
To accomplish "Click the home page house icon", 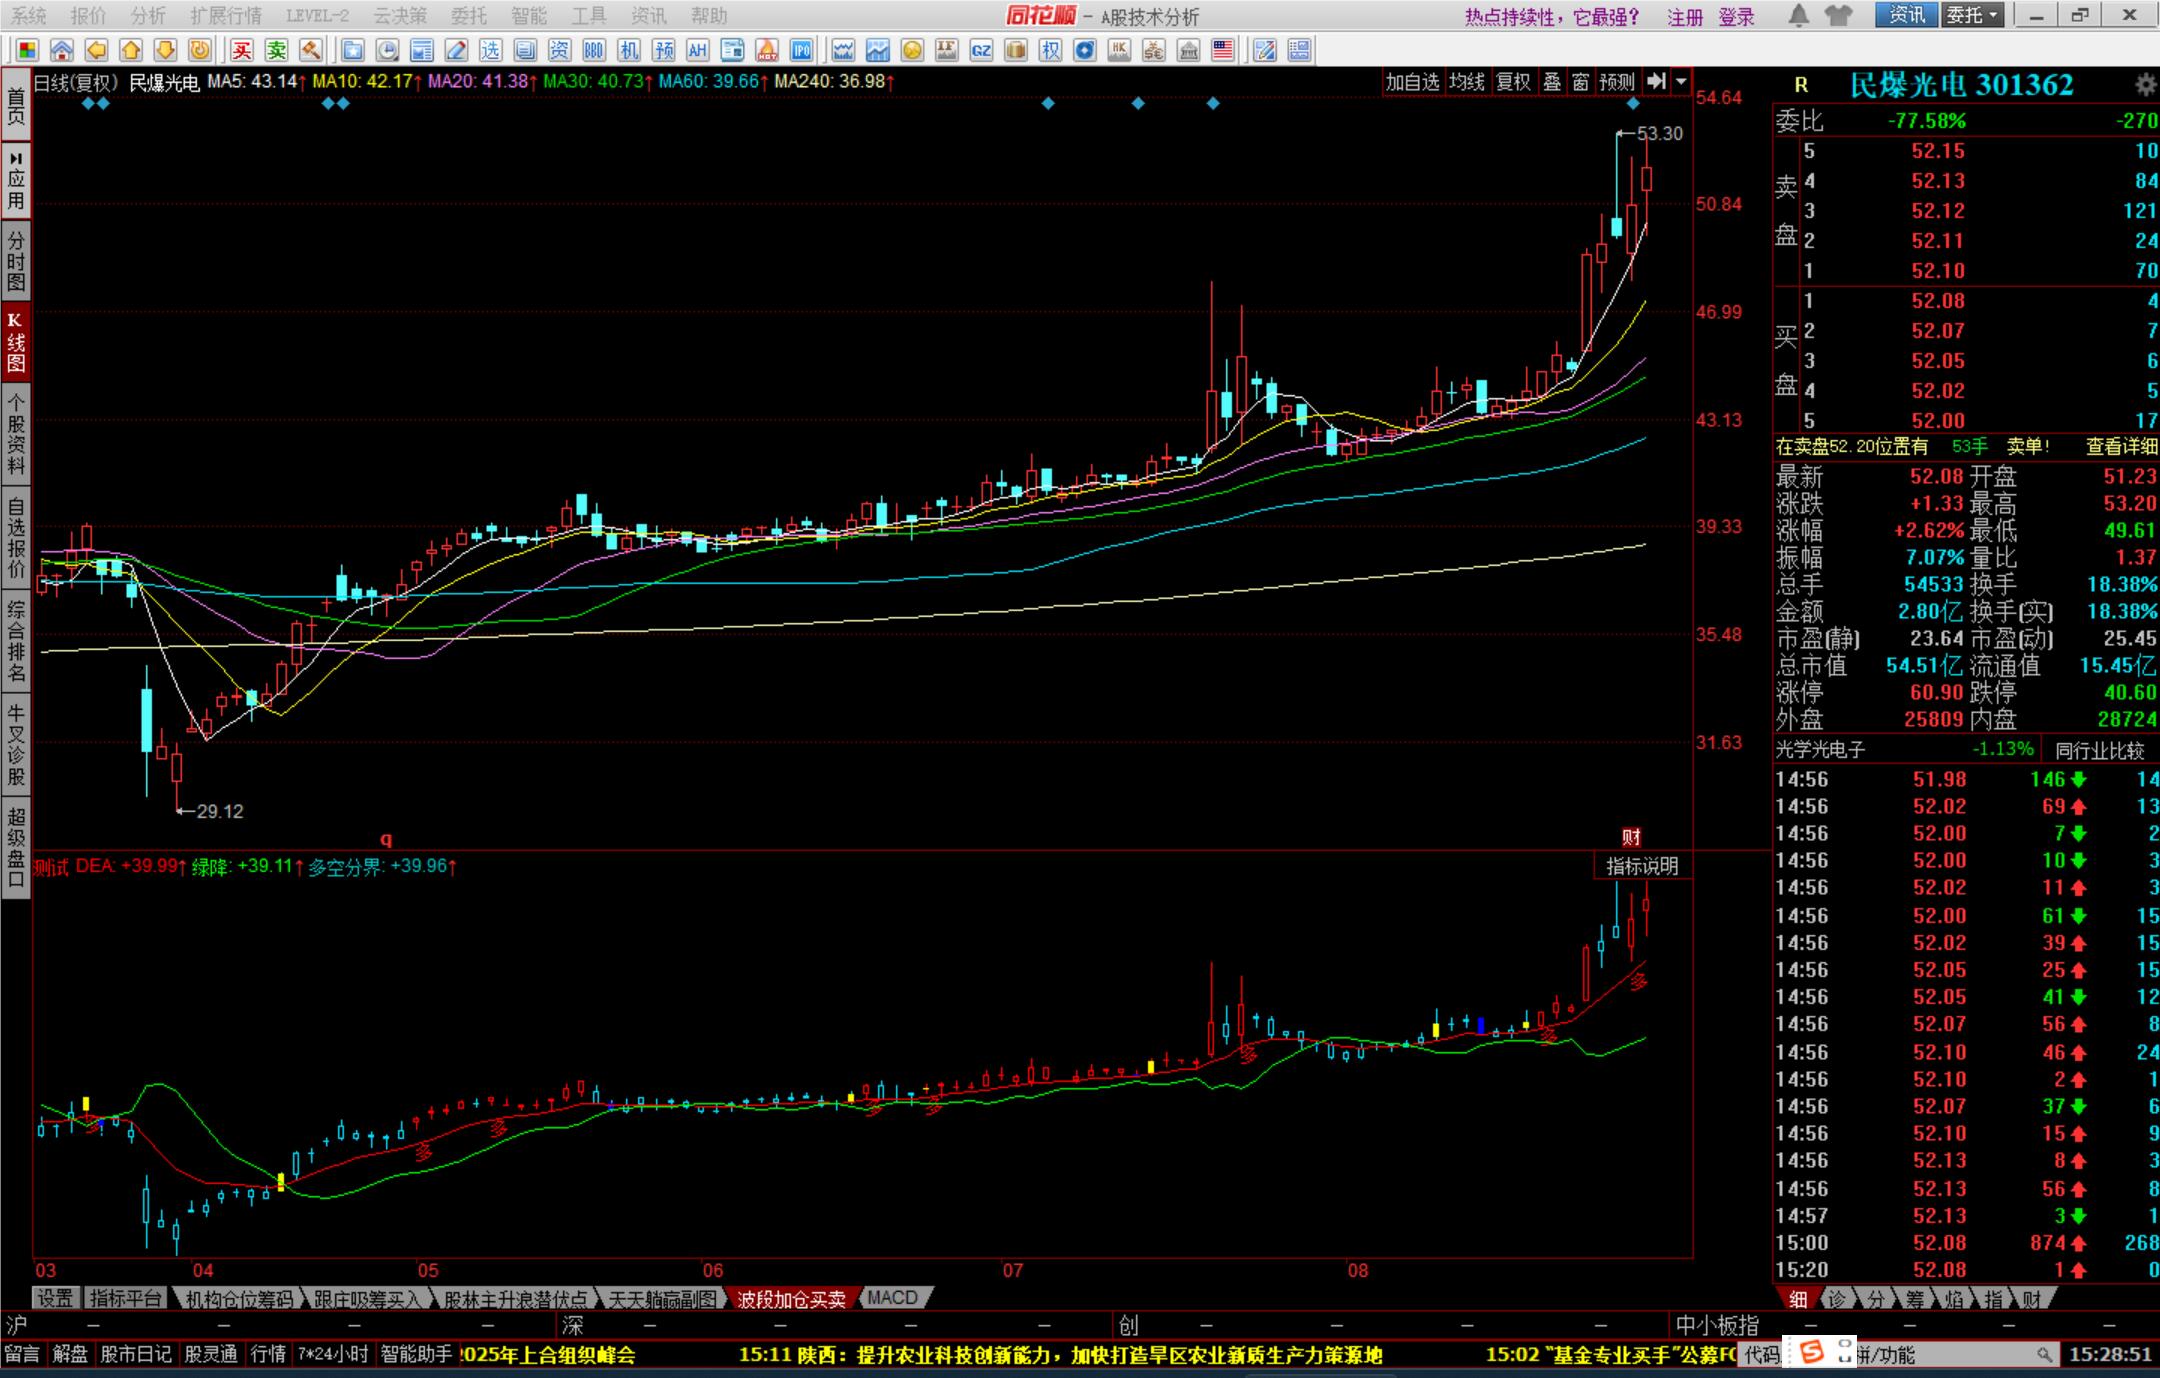I will [62, 50].
